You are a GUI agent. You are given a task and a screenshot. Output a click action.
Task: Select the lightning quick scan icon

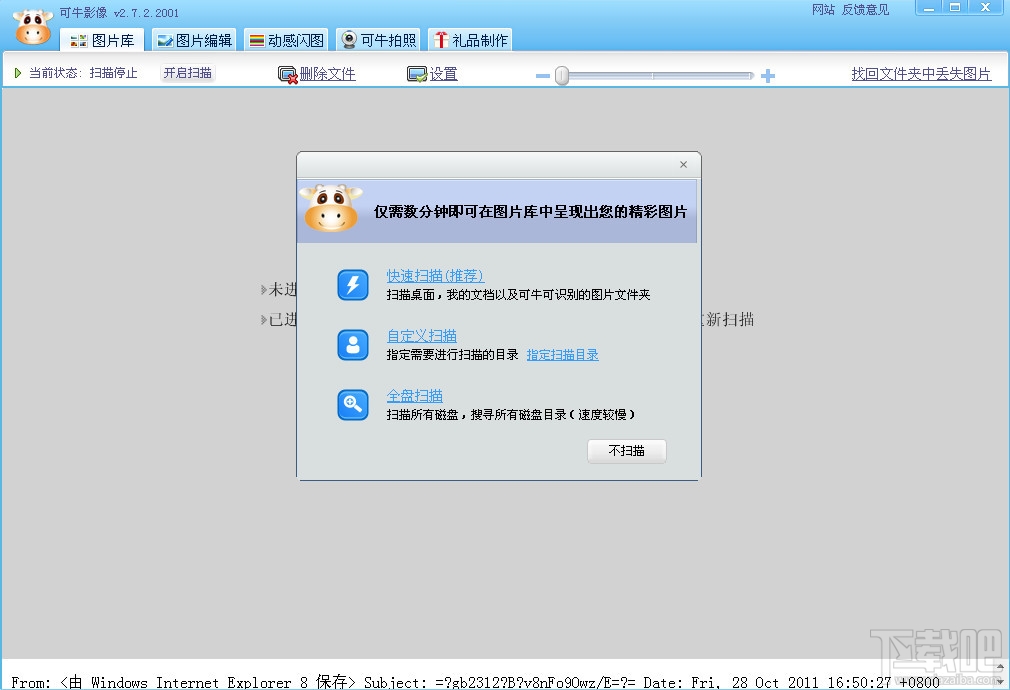point(352,286)
